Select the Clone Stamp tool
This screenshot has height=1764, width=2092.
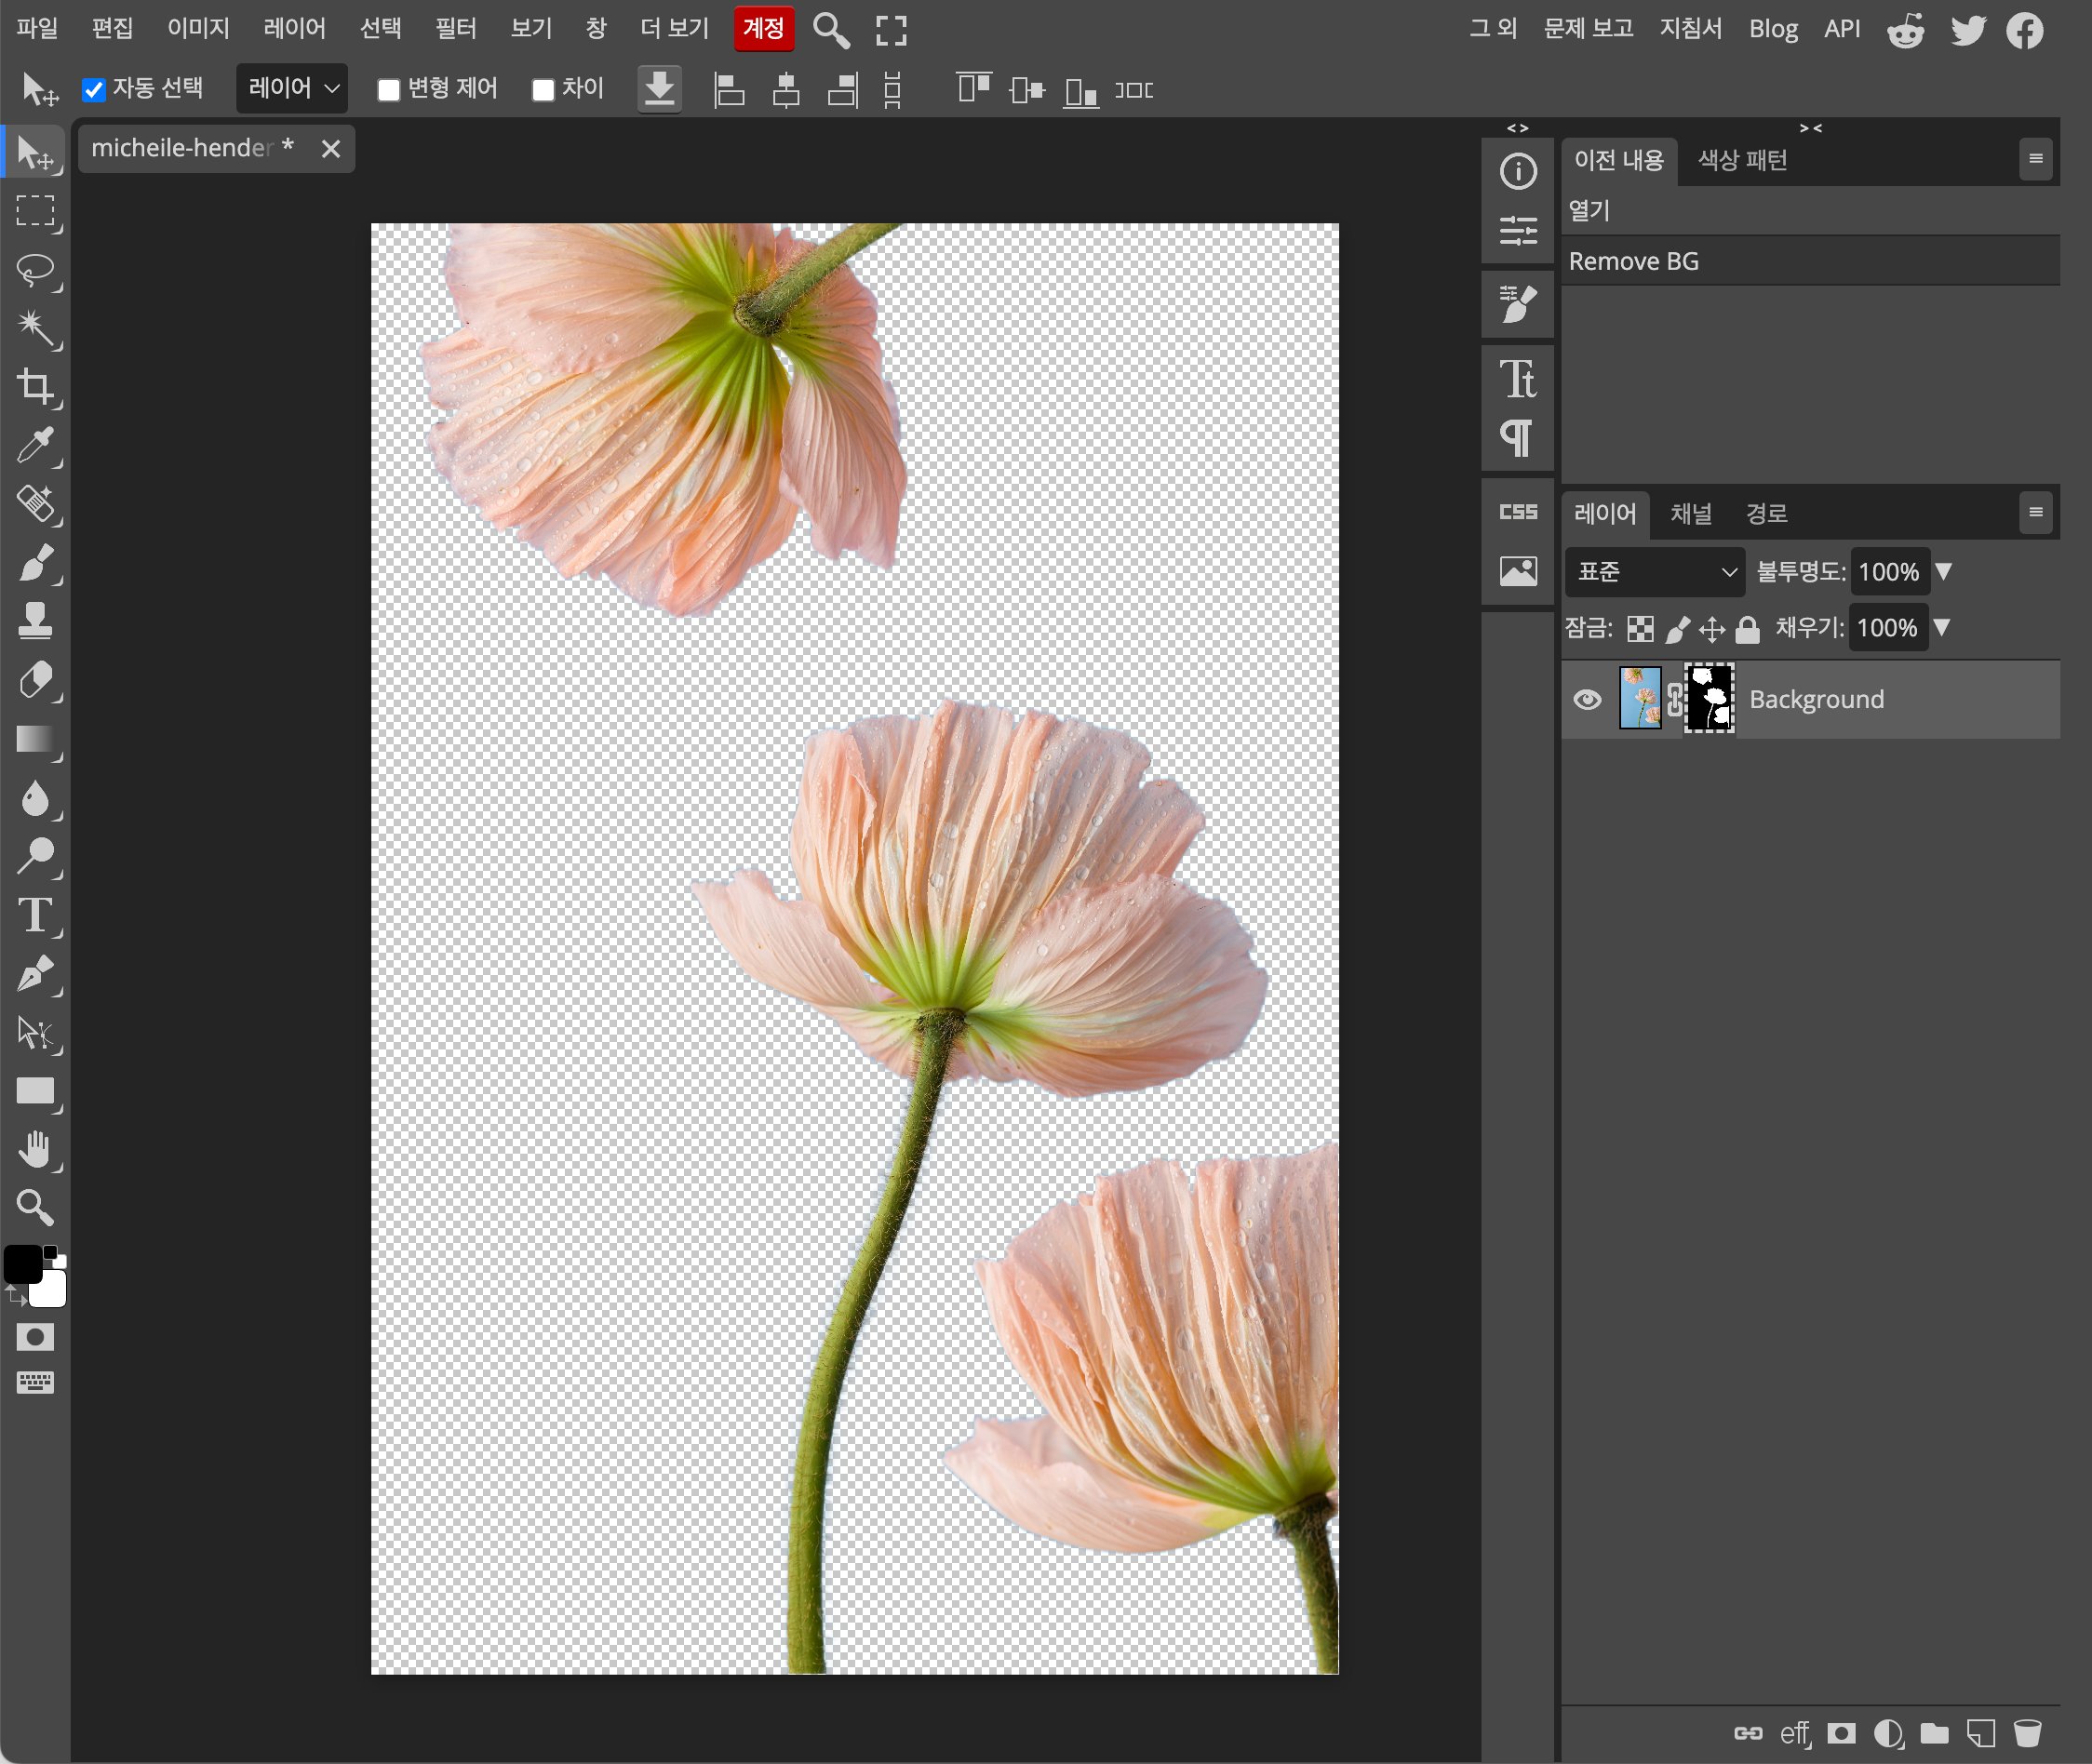click(x=35, y=621)
